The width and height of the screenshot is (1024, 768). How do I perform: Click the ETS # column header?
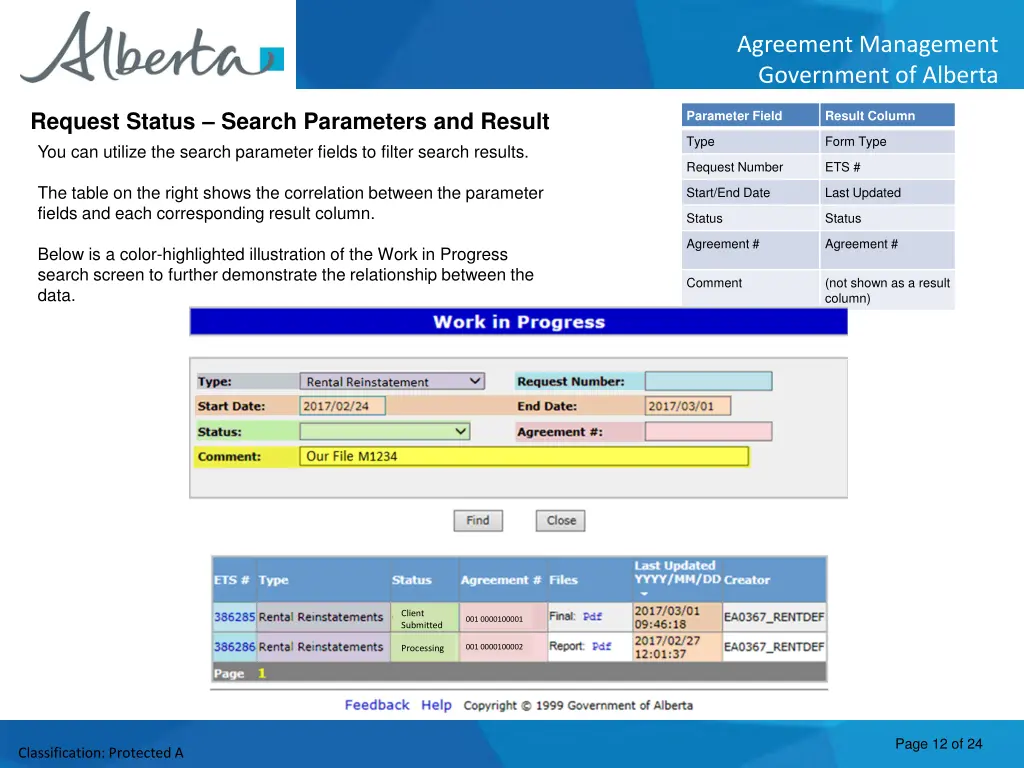pos(231,580)
